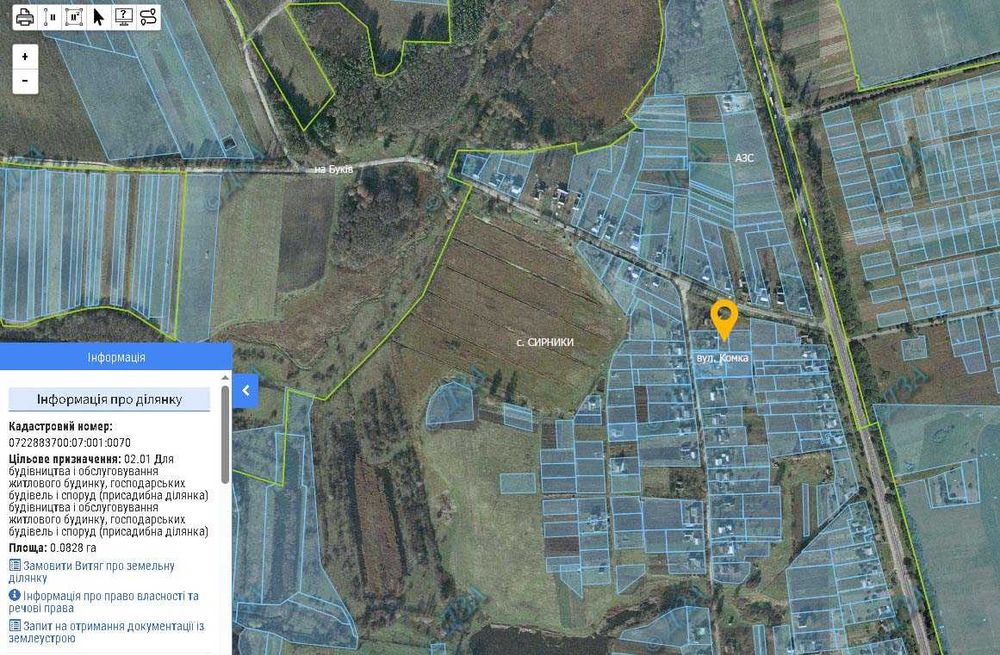Activate the arrow pointer tool
Viewport: 1000px width, 655px height.
click(x=98, y=17)
